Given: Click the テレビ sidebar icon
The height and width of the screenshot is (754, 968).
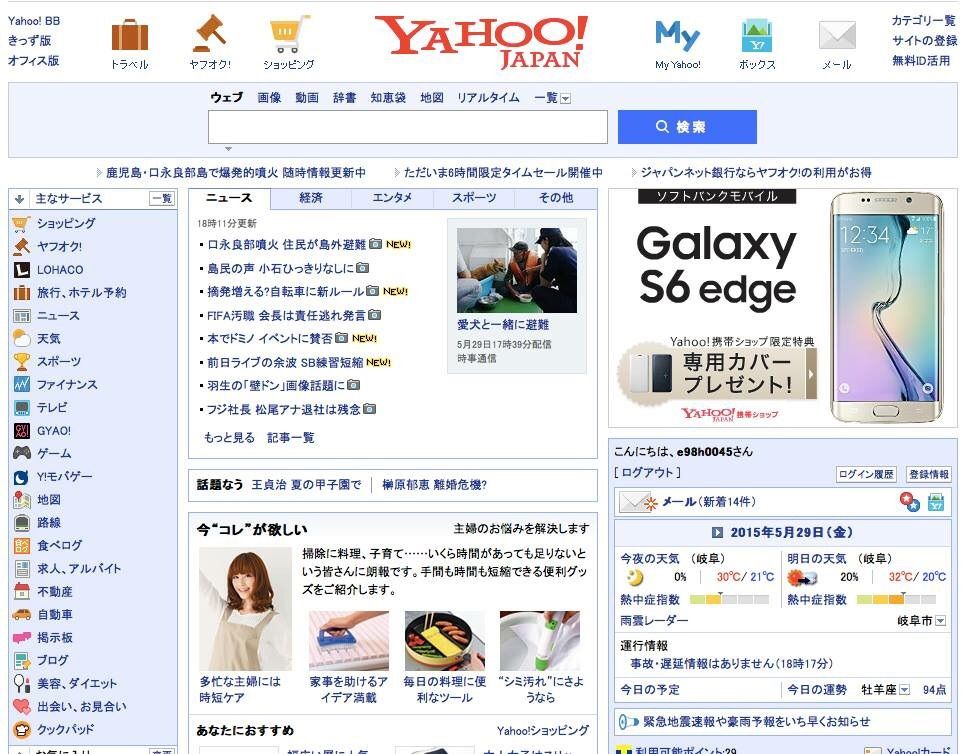Looking at the screenshot, I should tap(22, 408).
